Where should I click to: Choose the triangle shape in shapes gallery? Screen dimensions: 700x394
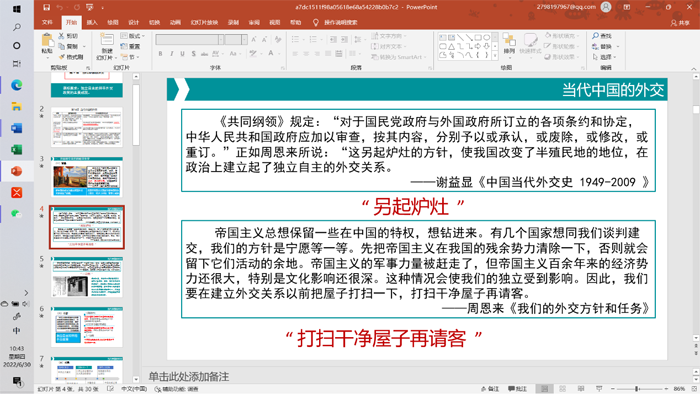(x=451, y=46)
